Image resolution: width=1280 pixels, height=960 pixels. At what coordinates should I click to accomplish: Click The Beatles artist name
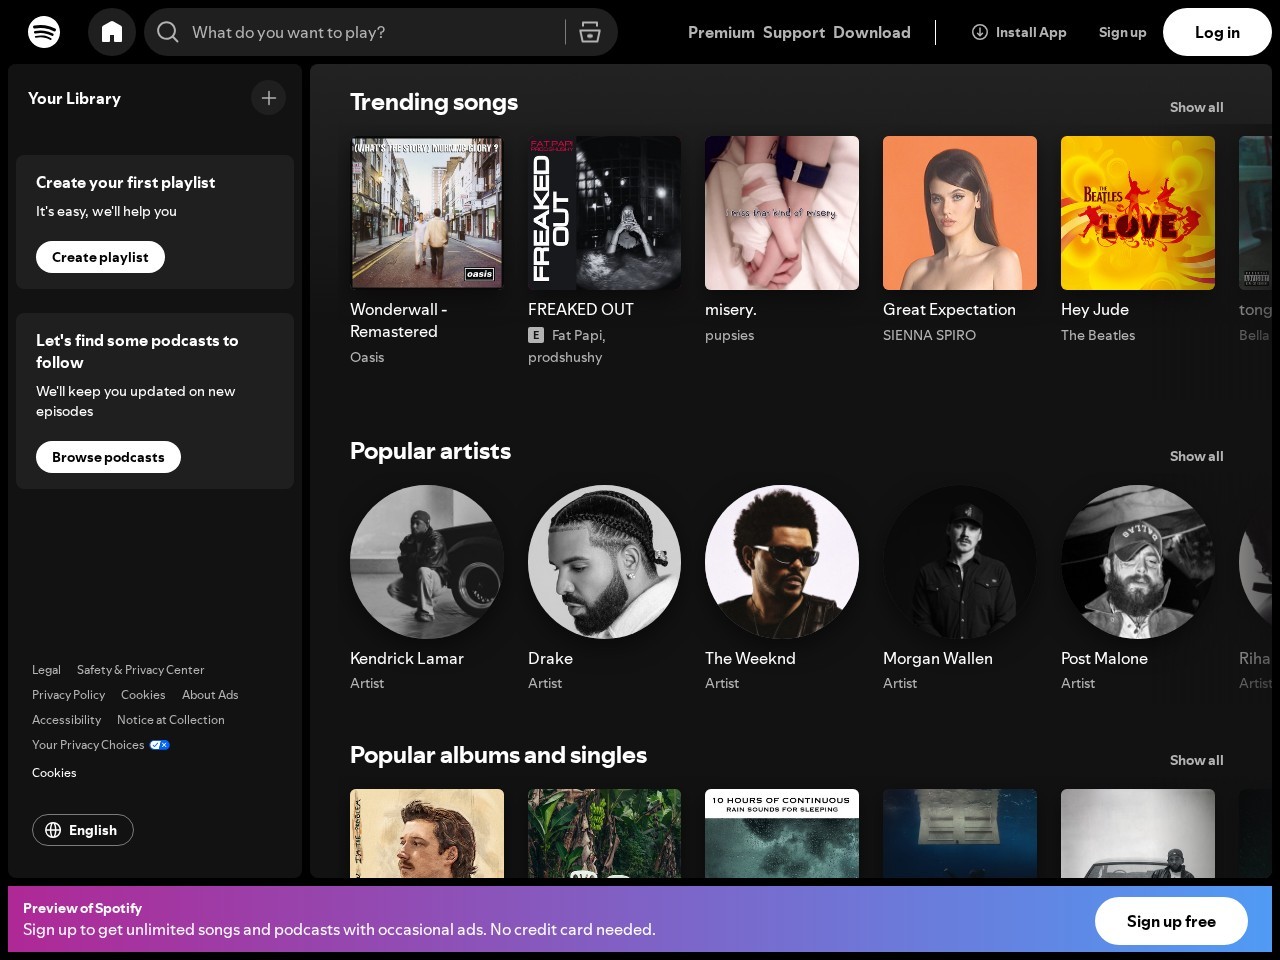1098,335
